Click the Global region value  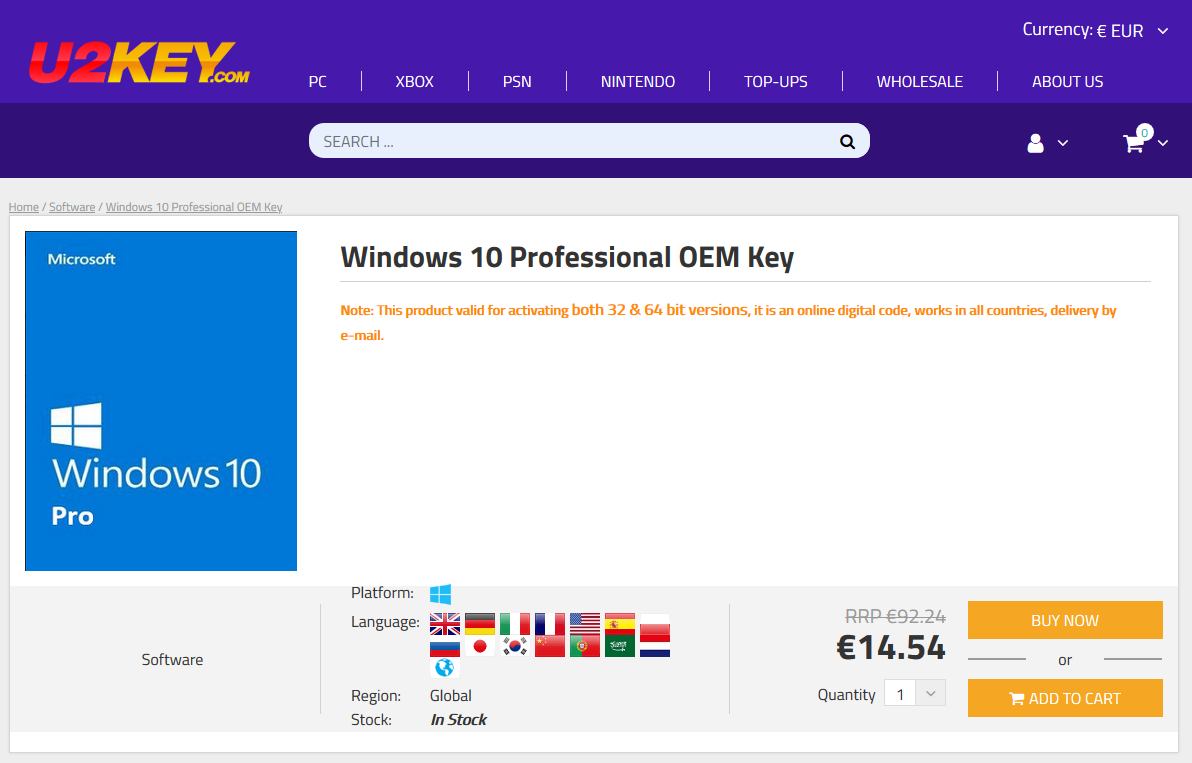451,695
